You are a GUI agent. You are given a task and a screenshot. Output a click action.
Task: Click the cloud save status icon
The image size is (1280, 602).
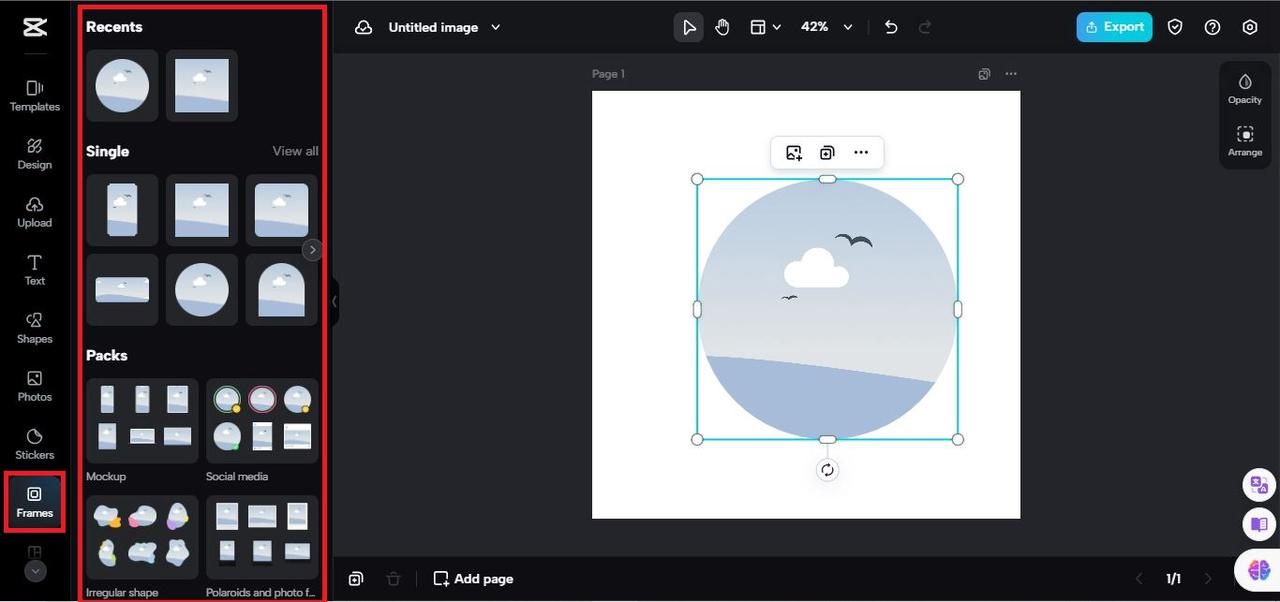pyautogui.click(x=364, y=27)
